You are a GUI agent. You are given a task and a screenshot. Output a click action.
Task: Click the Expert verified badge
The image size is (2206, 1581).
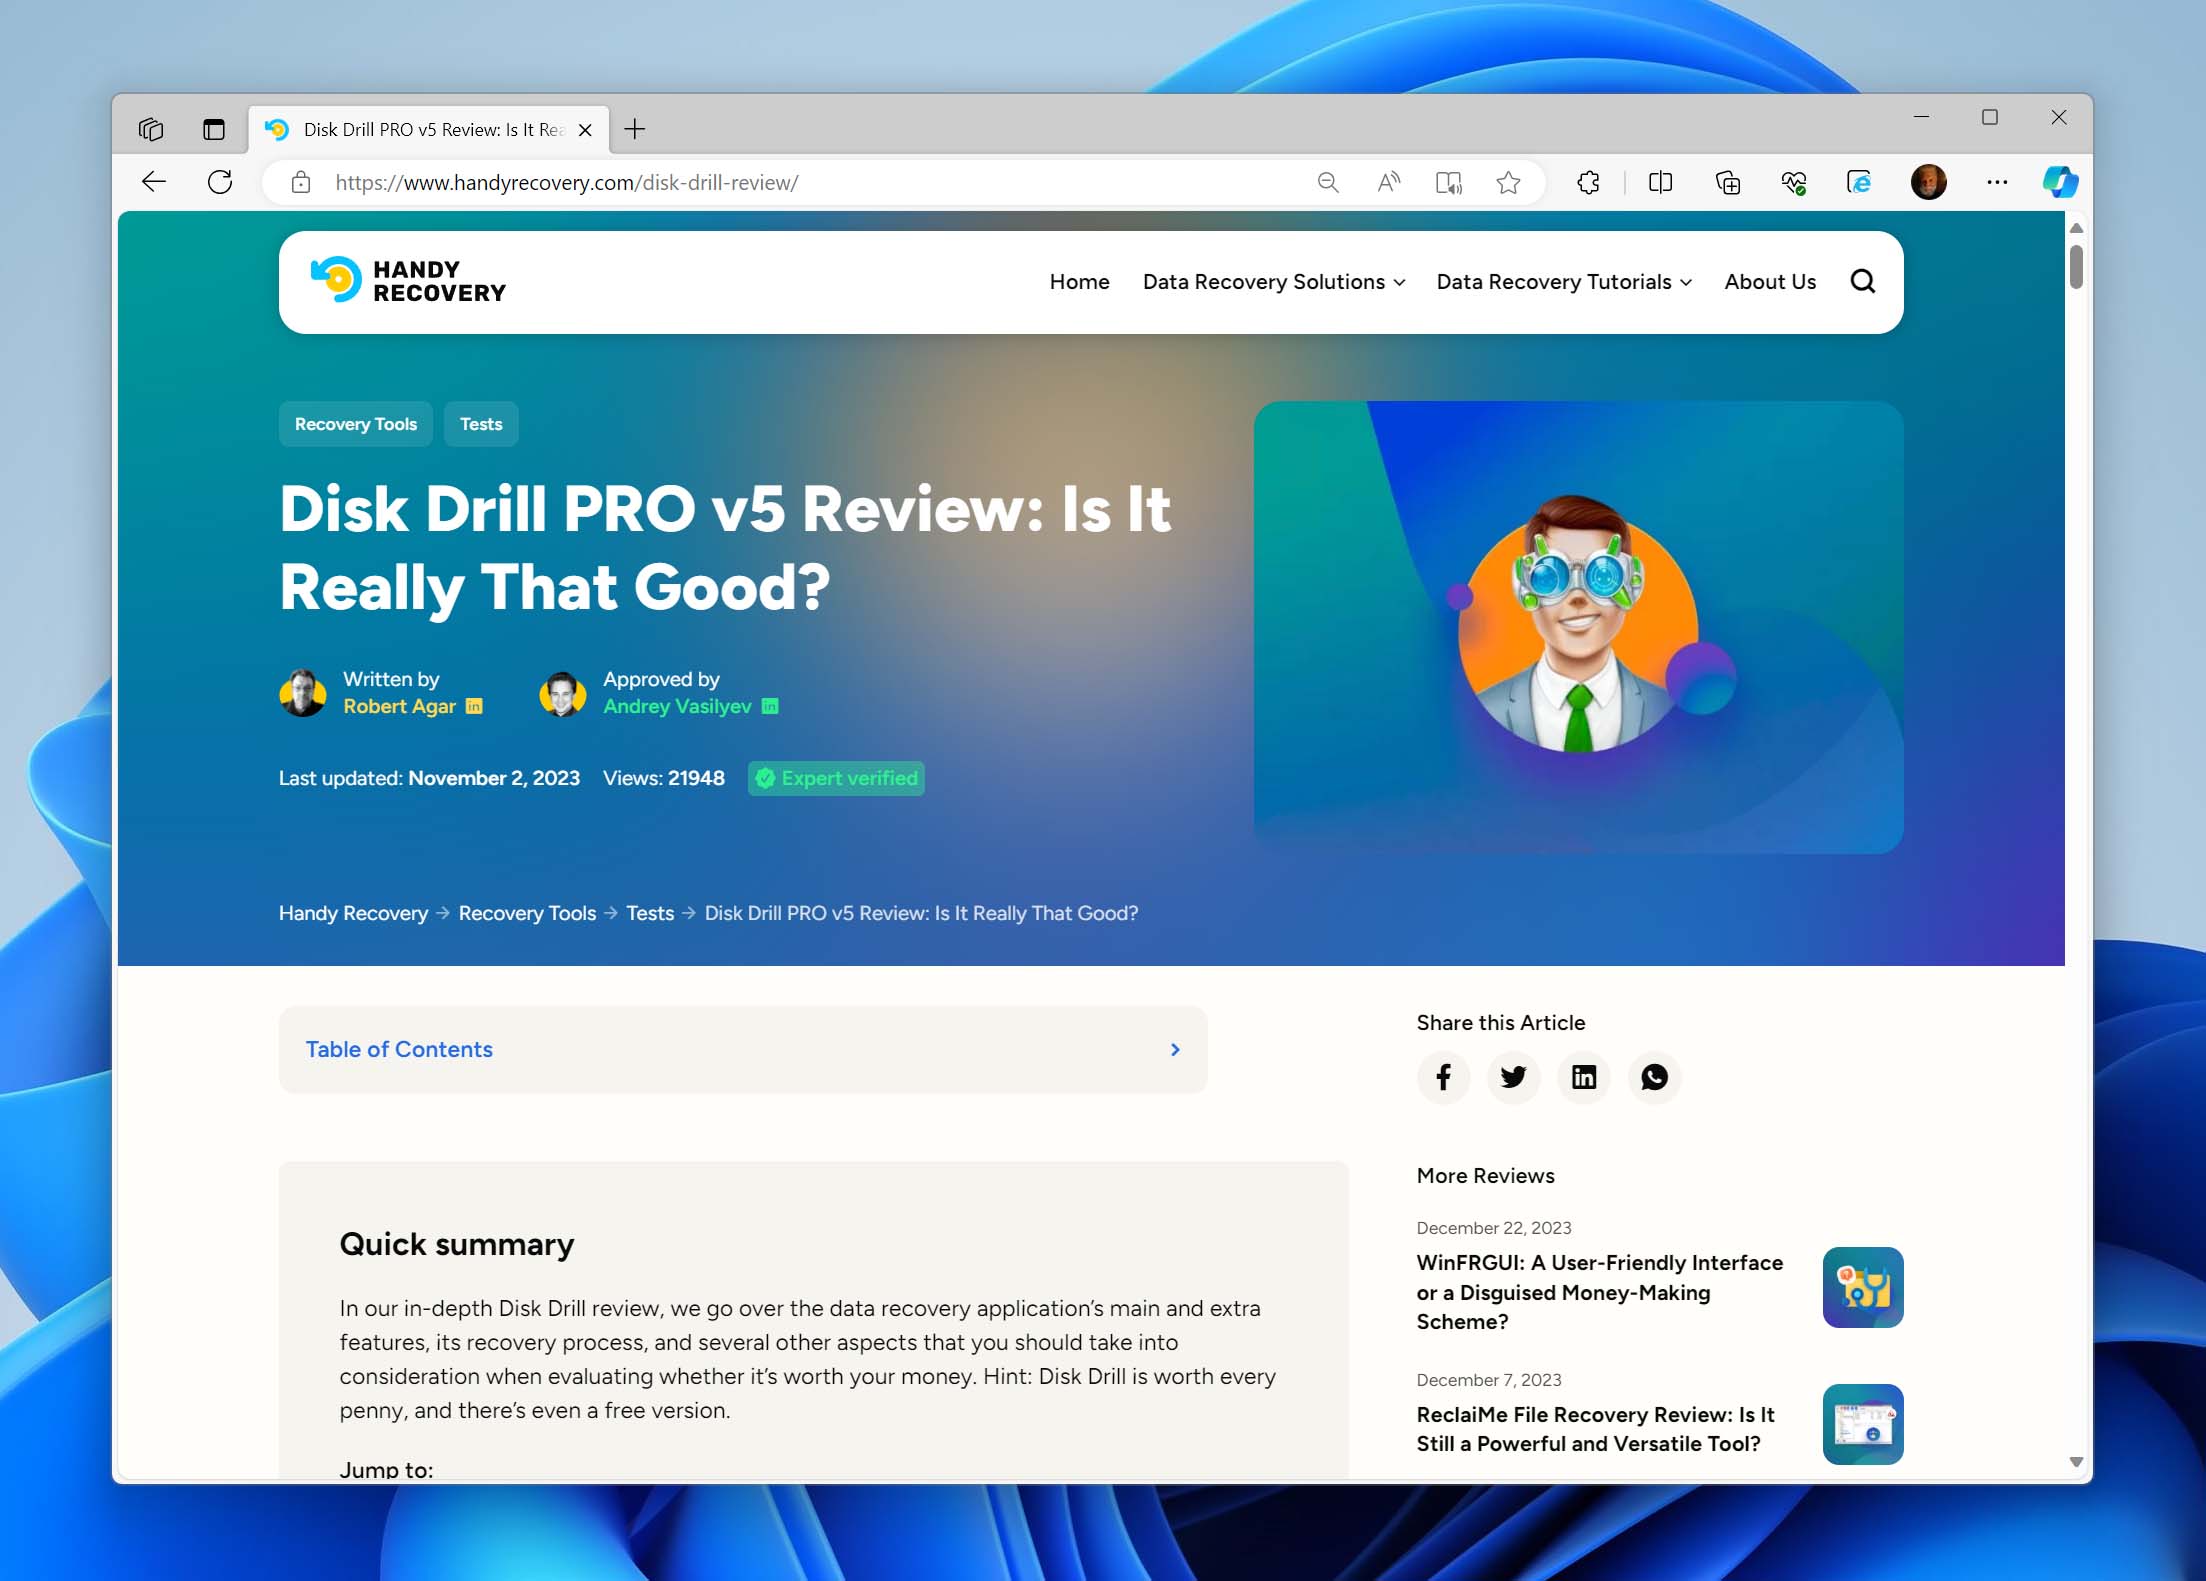(x=836, y=778)
